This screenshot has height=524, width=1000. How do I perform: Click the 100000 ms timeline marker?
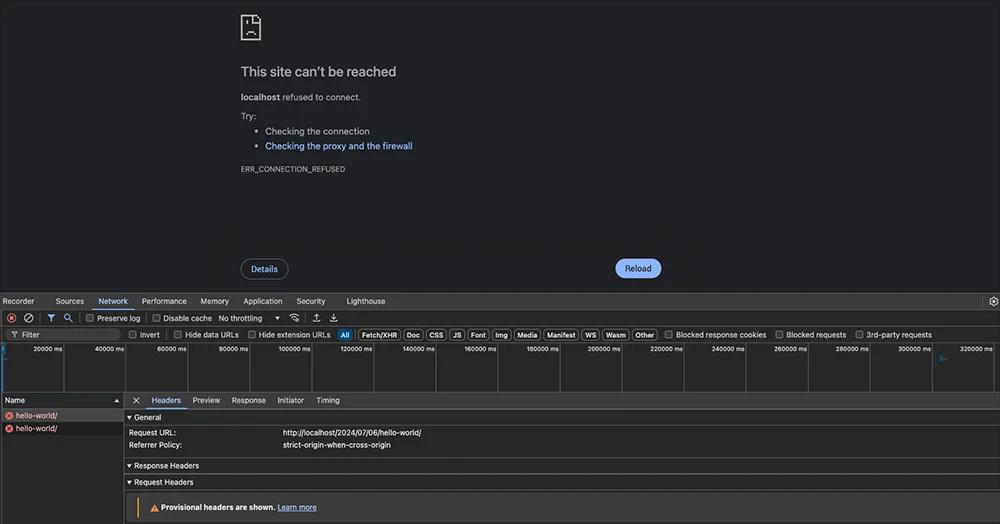(x=295, y=349)
